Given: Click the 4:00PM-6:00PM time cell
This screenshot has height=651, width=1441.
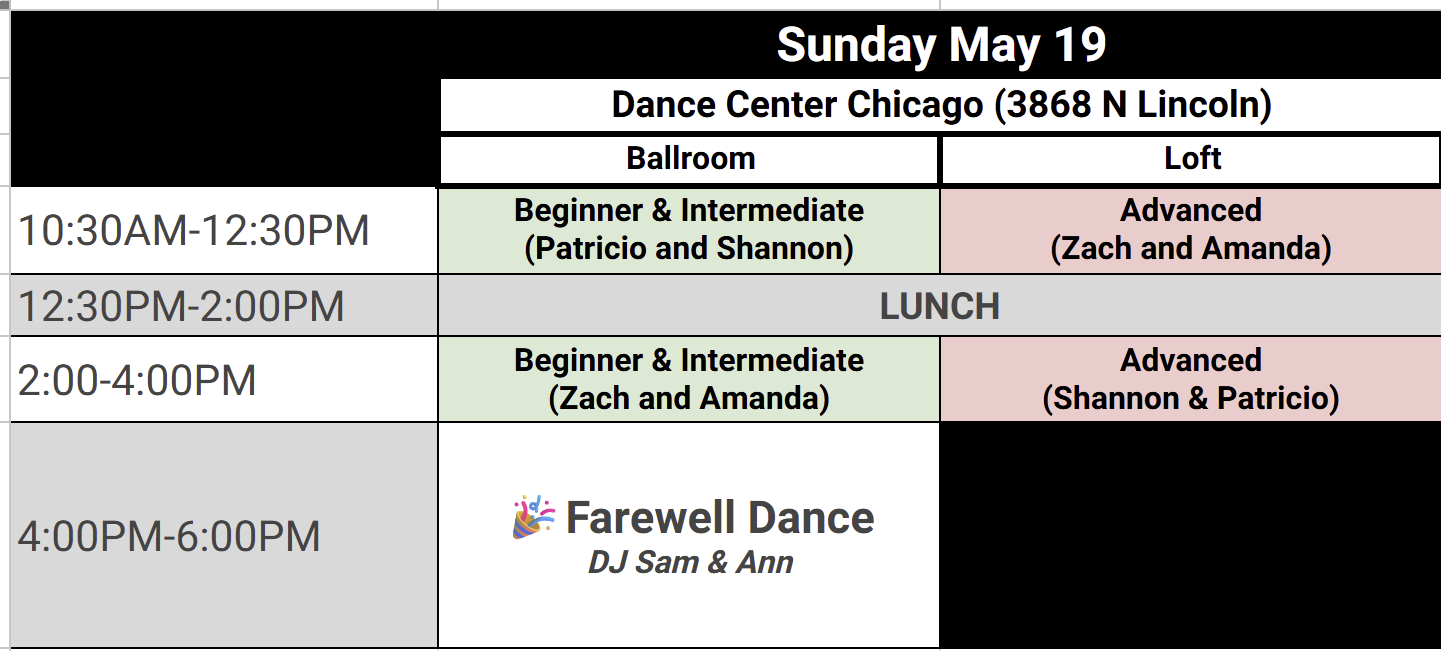Looking at the screenshot, I should click(x=224, y=536).
